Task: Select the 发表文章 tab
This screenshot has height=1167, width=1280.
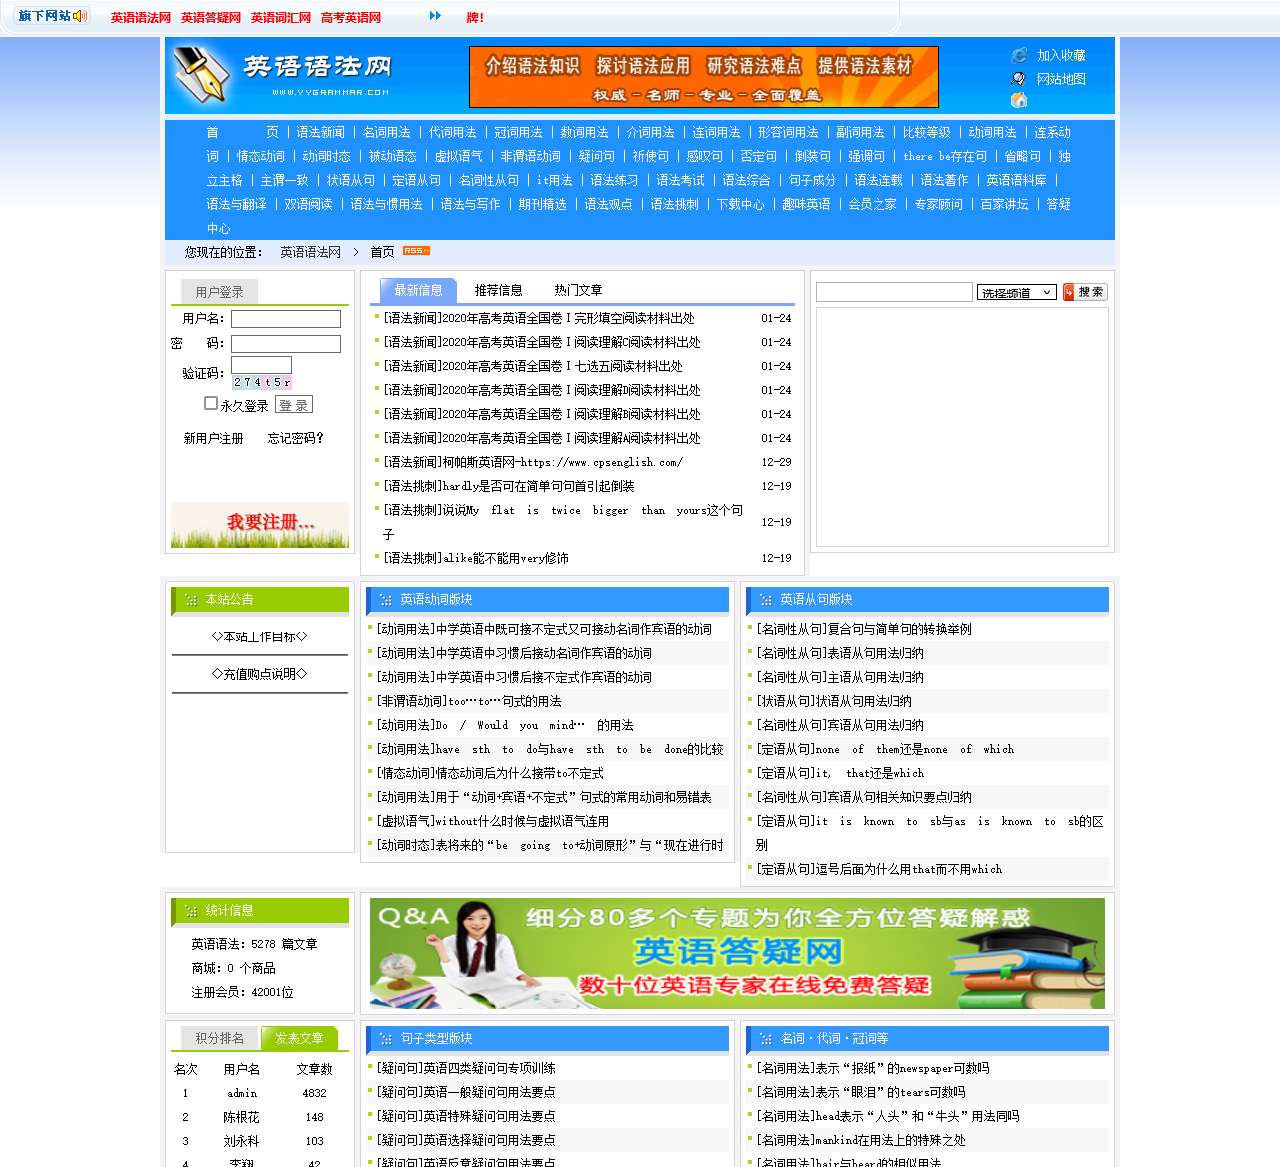Action: tap(299, 1038)
